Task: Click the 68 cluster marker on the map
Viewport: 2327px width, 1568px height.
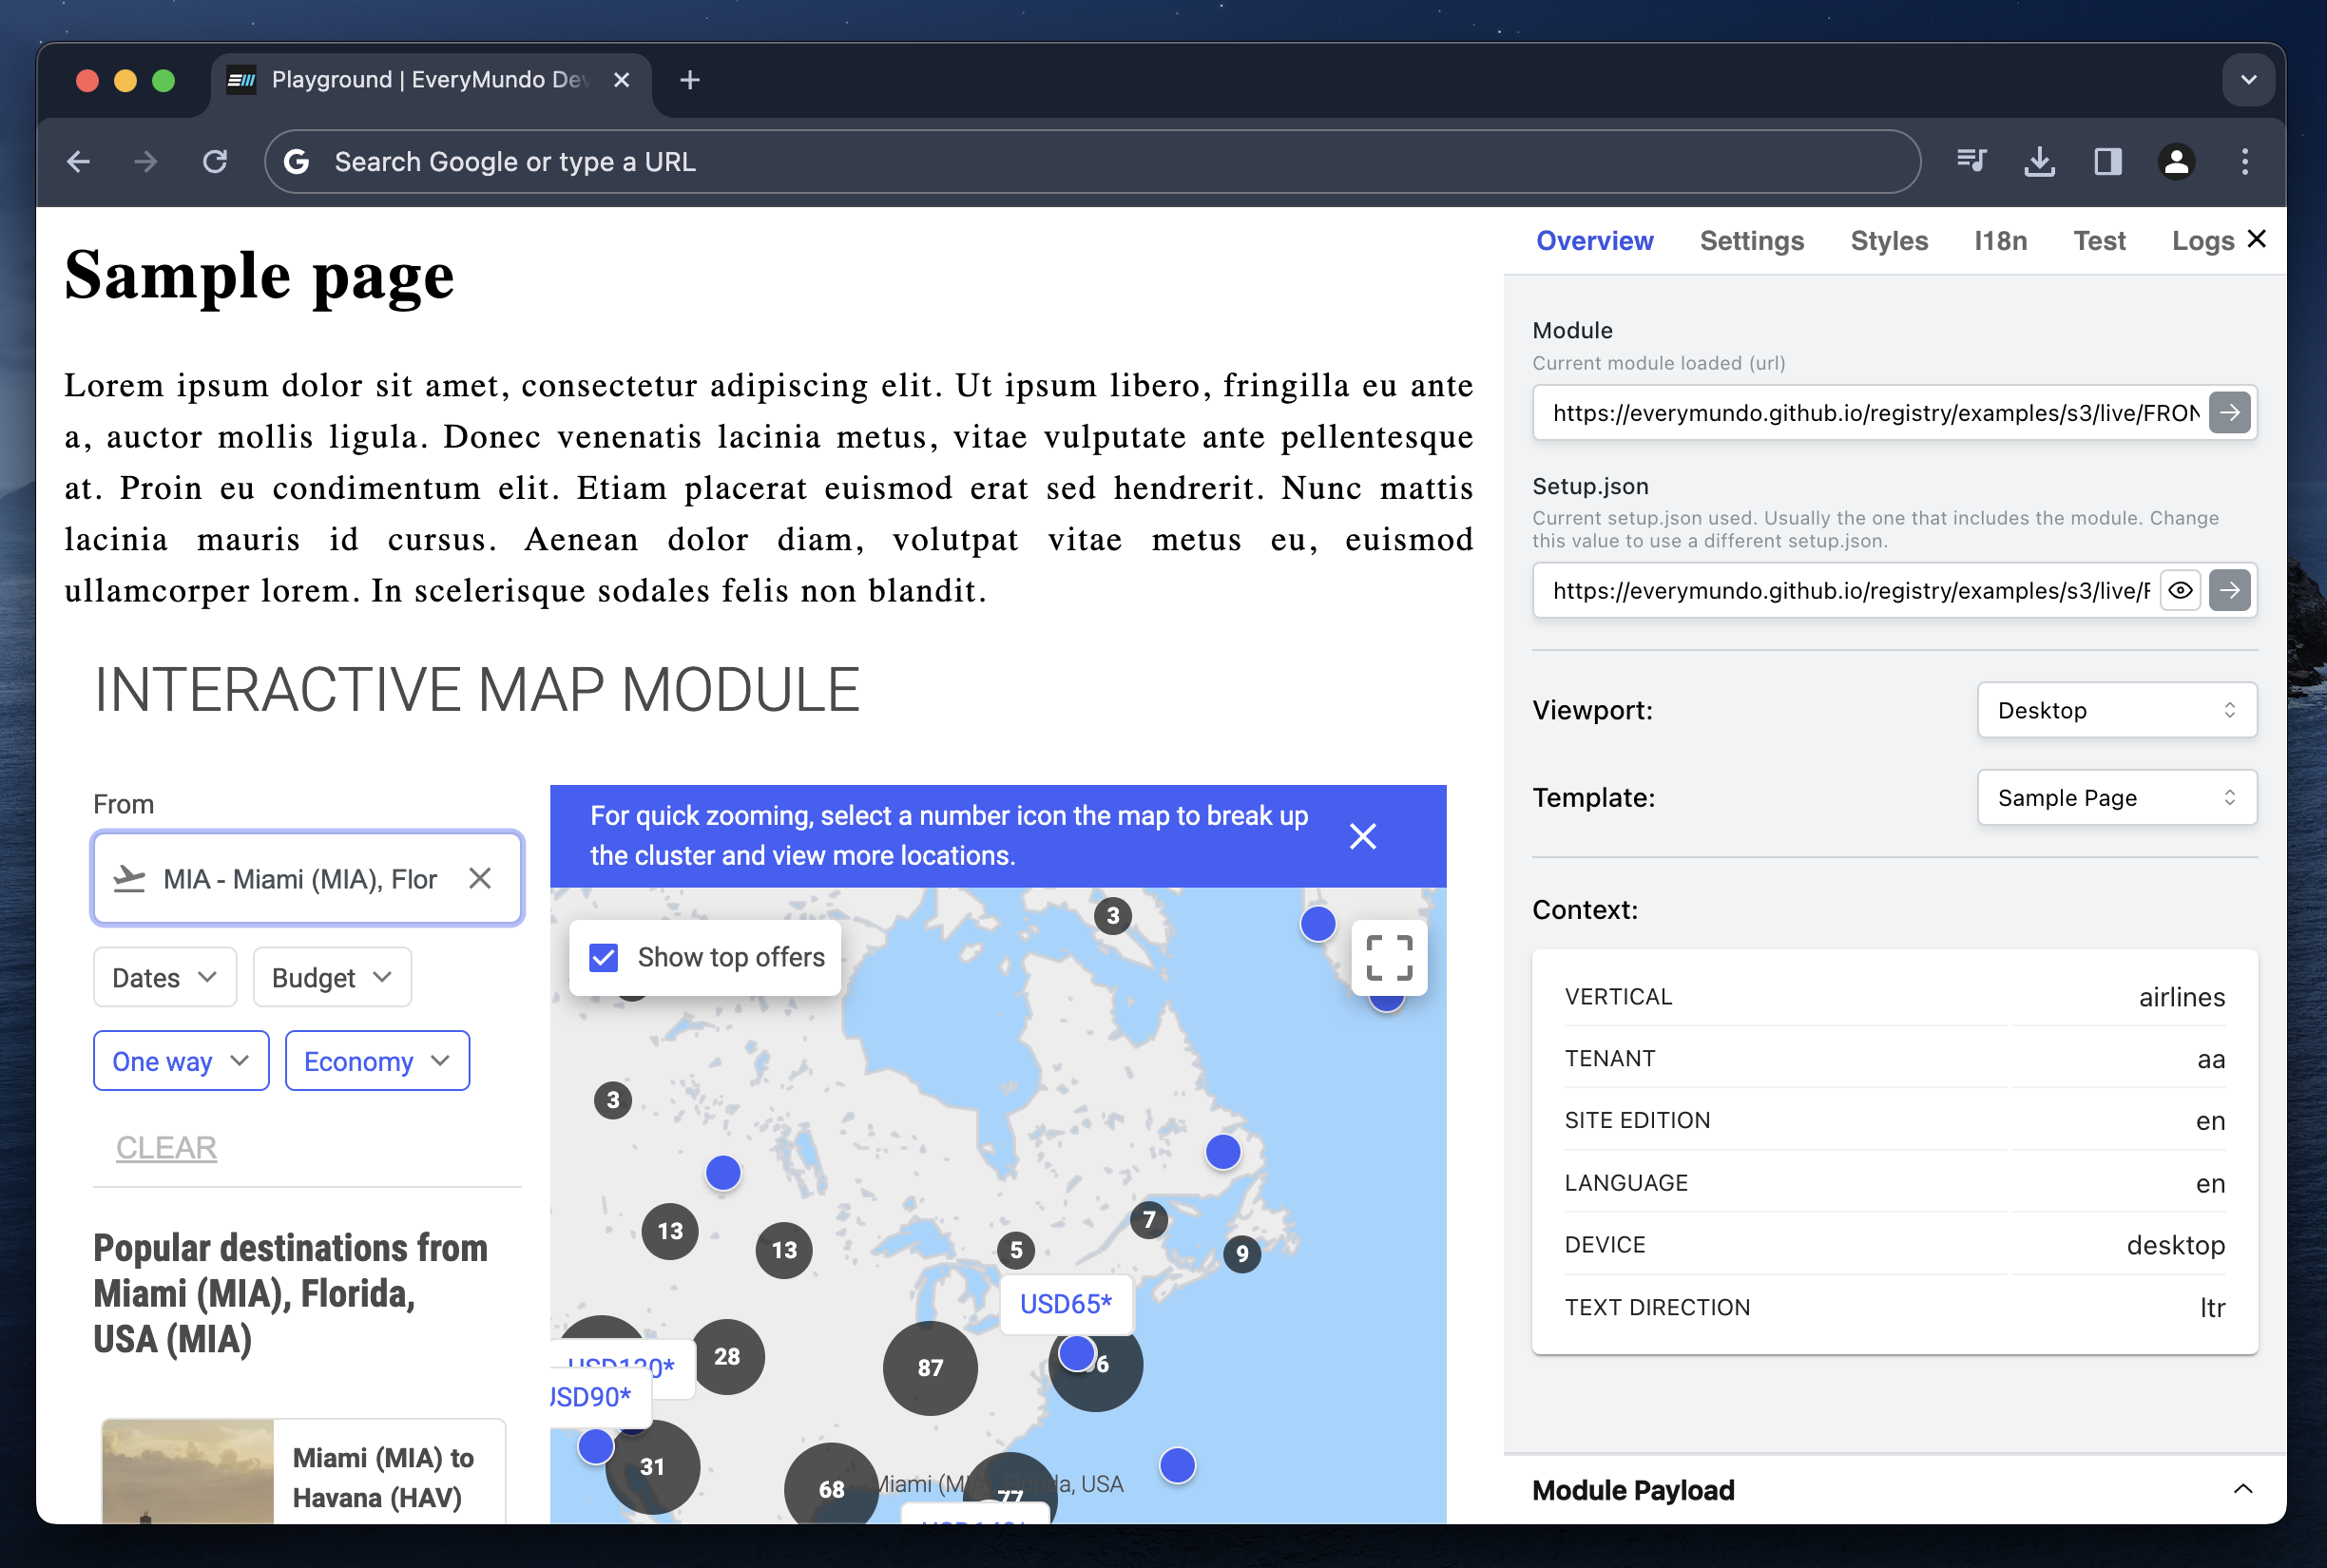Action: coord(831,1489)
